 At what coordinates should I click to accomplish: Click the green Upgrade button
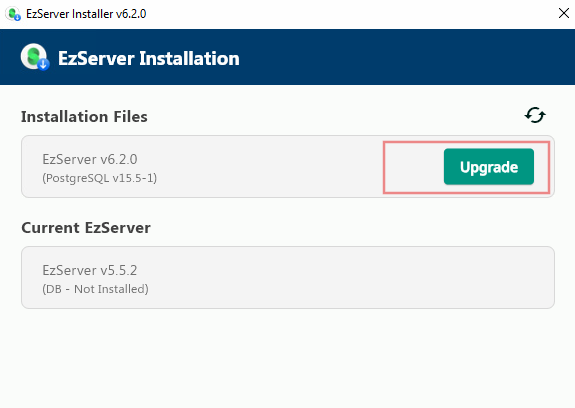click(489, 167)
